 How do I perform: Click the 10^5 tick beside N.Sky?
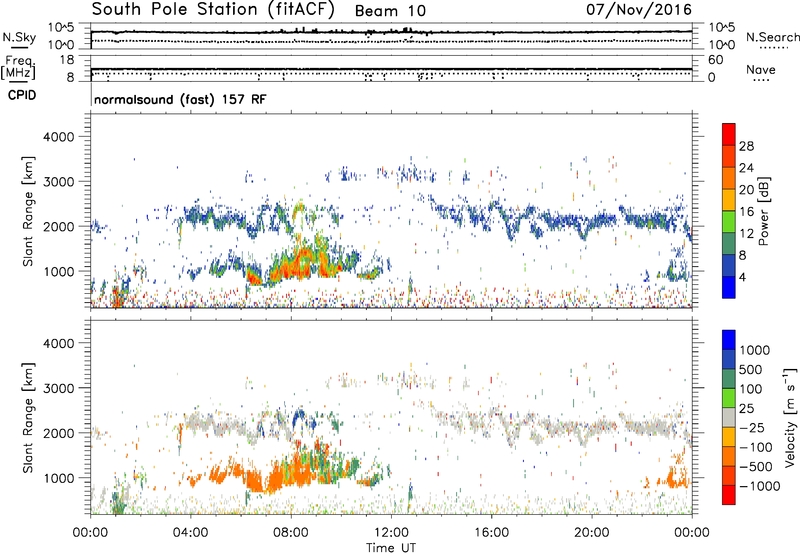pos(61,28)
